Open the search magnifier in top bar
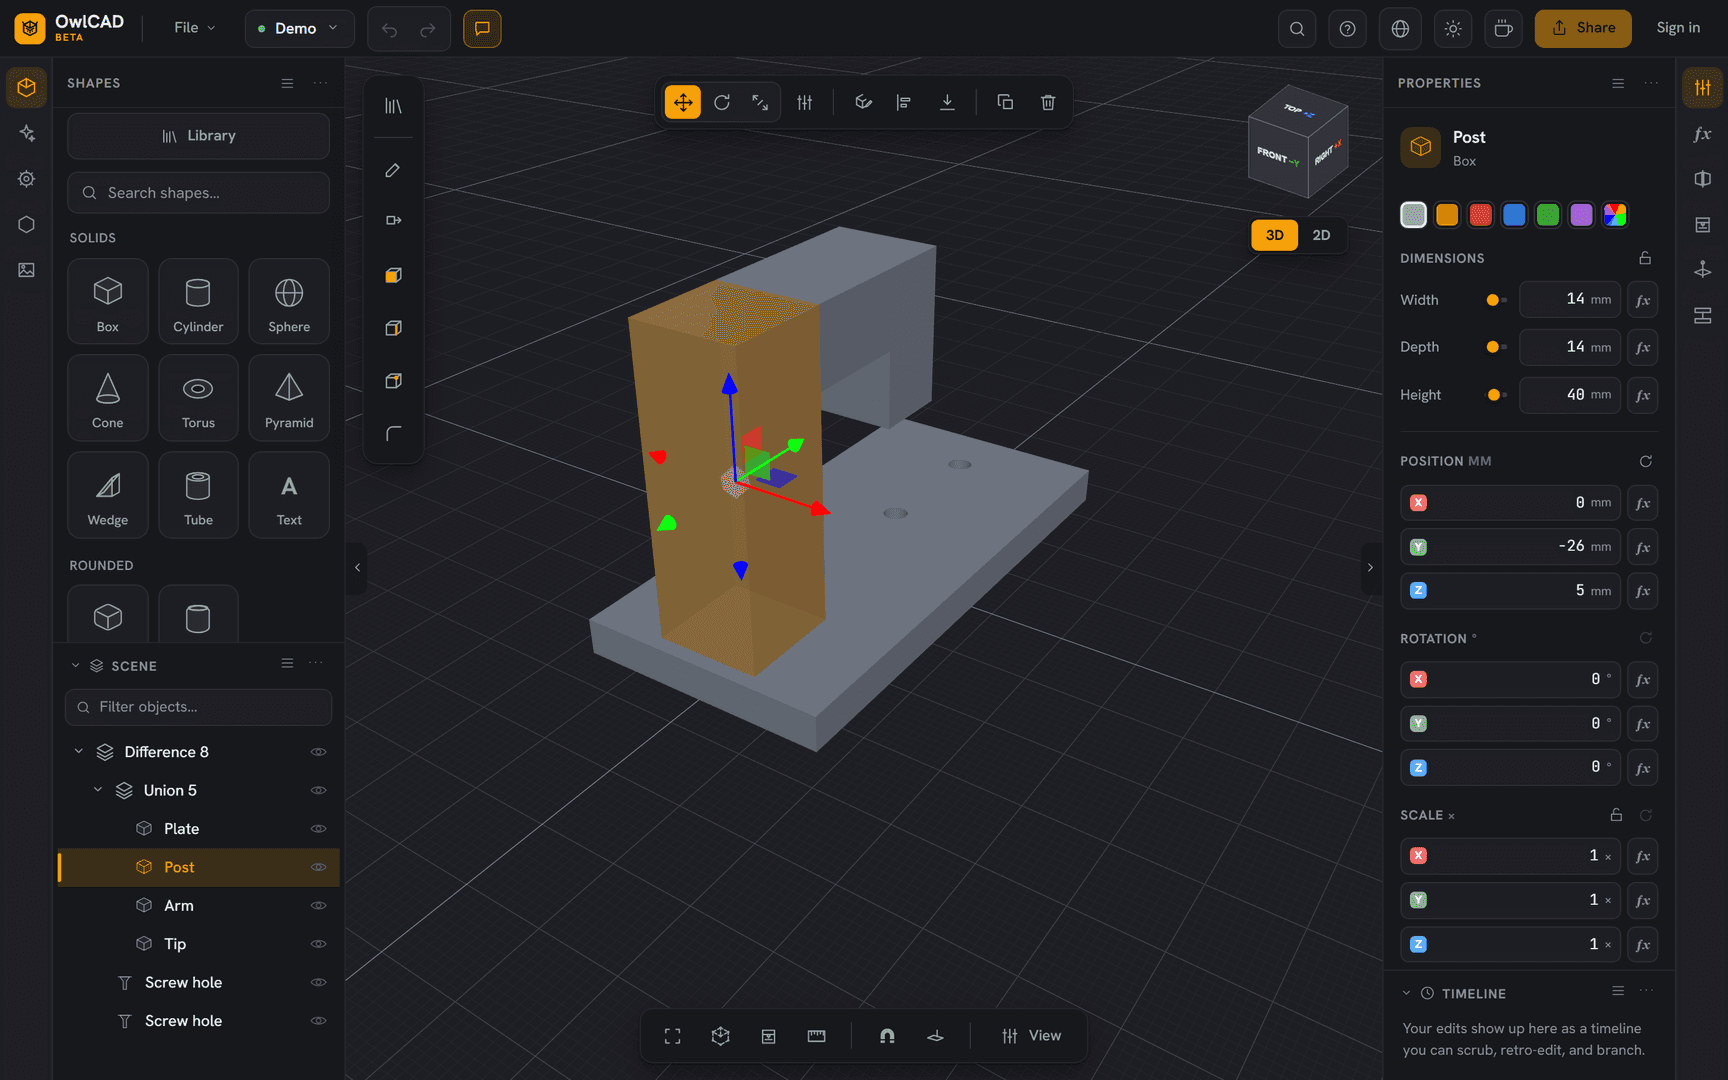The height and width of the screenshot is (1080, 1728). (1297, 28)
